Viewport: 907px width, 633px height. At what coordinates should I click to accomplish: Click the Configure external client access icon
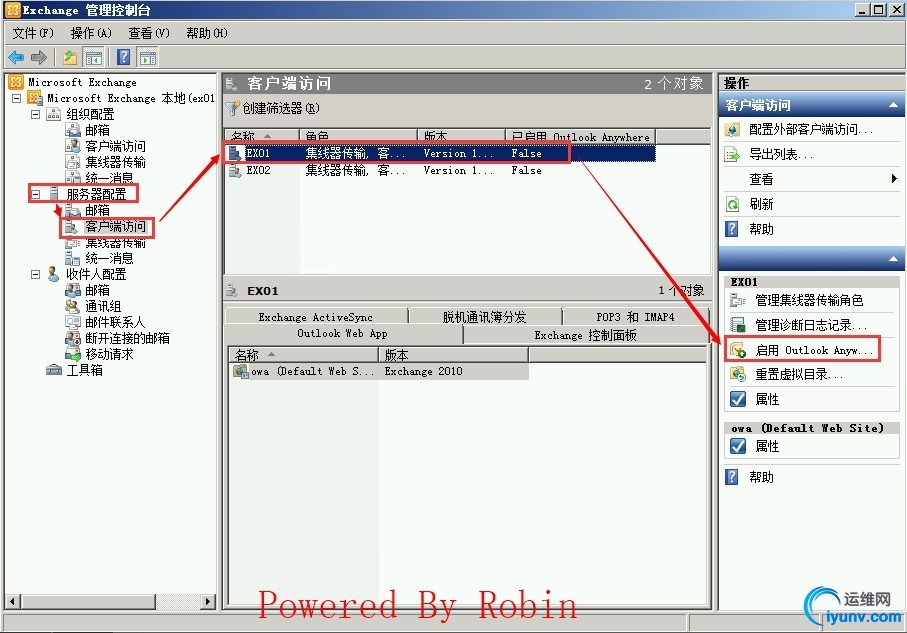point(732,130)
